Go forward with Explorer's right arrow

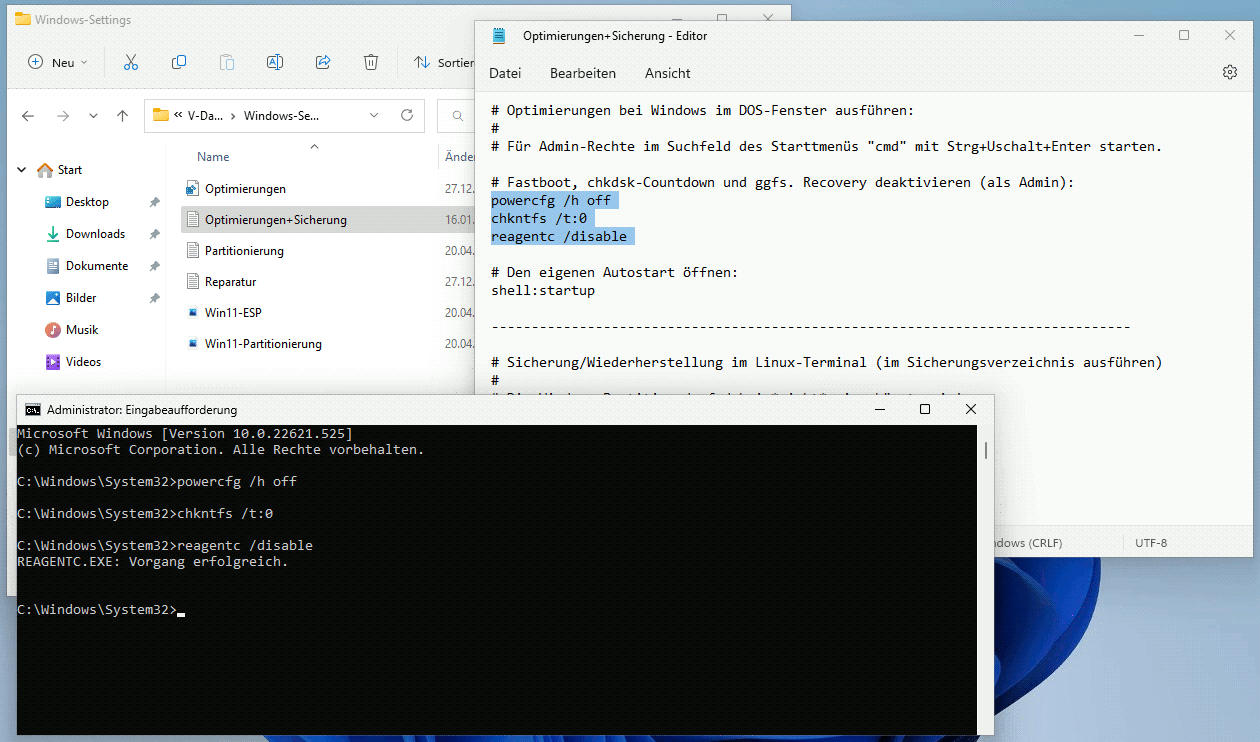point(62,115)
